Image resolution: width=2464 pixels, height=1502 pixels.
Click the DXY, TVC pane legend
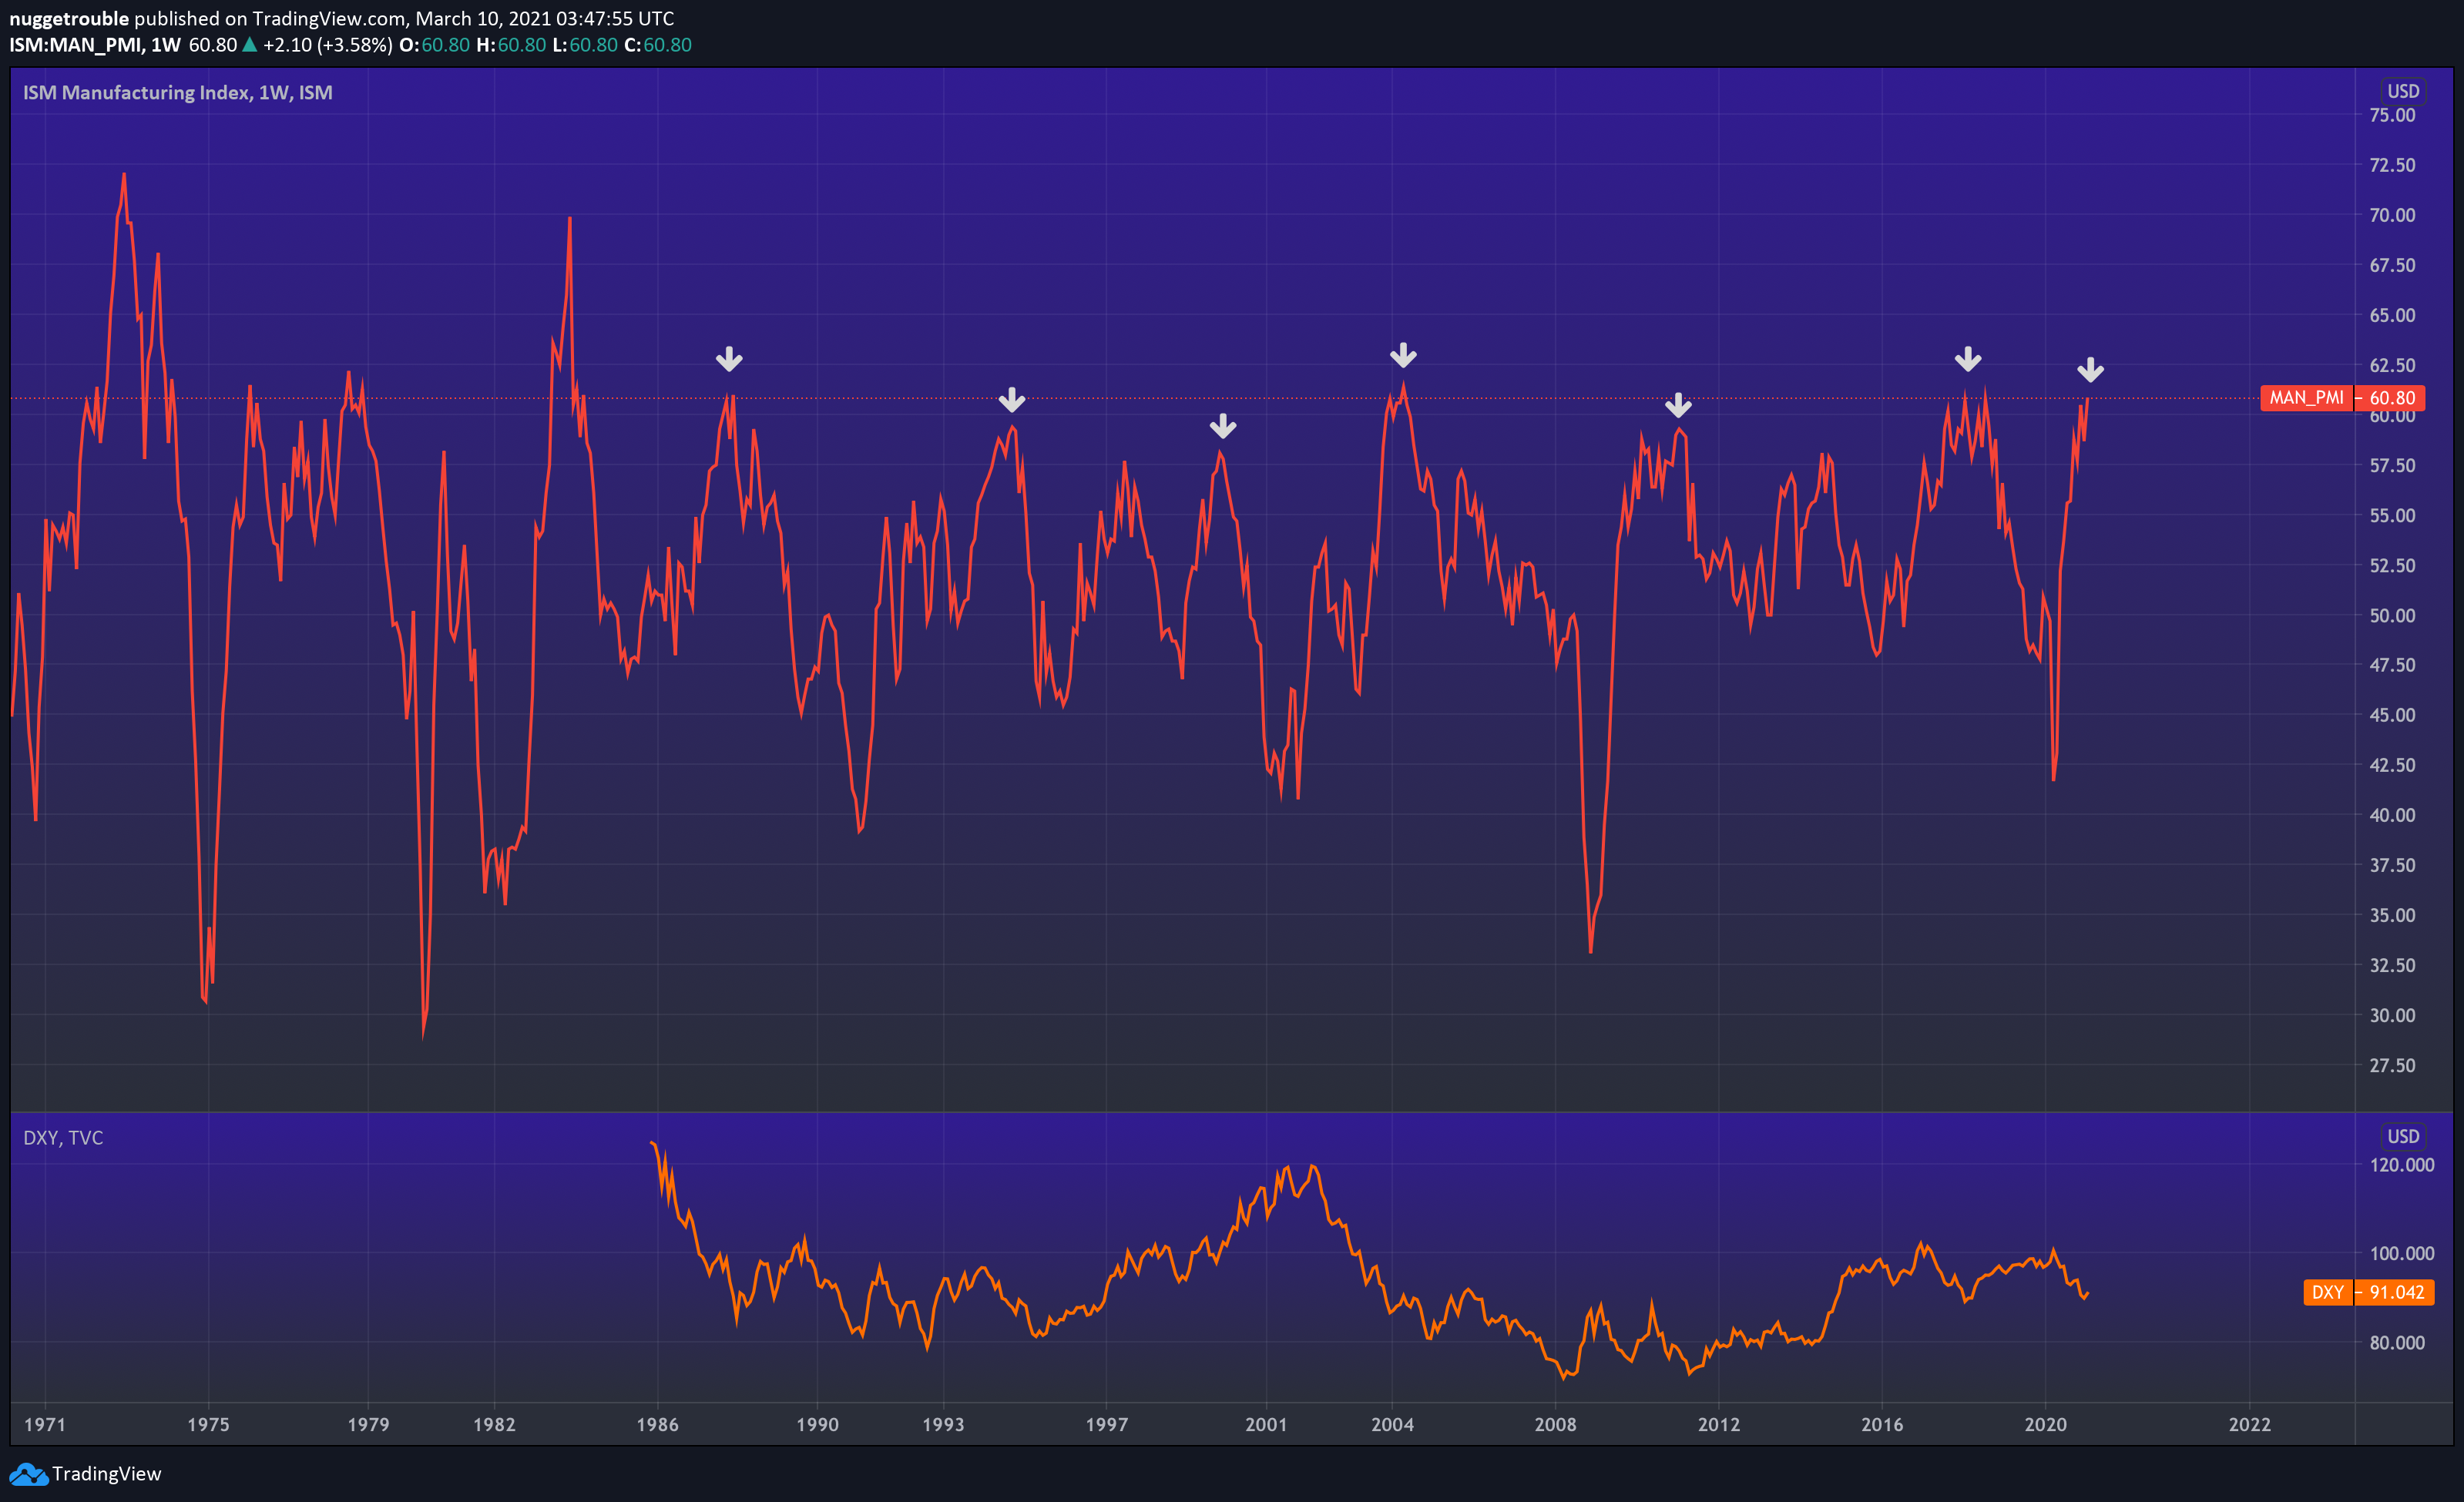point(63,1138)
